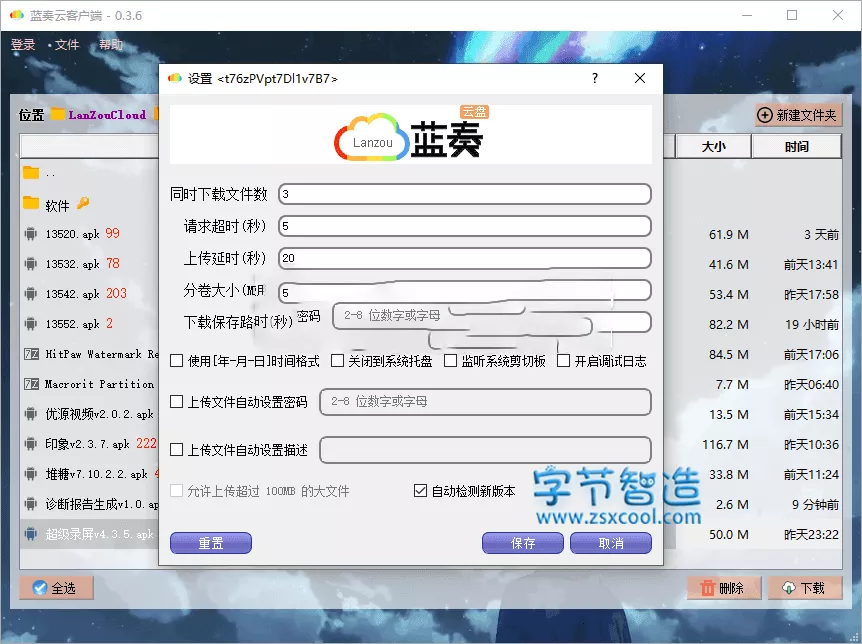Click the 请求超时(秒) input field
This screenshot has height=644, width=862.
pos(465,226)
